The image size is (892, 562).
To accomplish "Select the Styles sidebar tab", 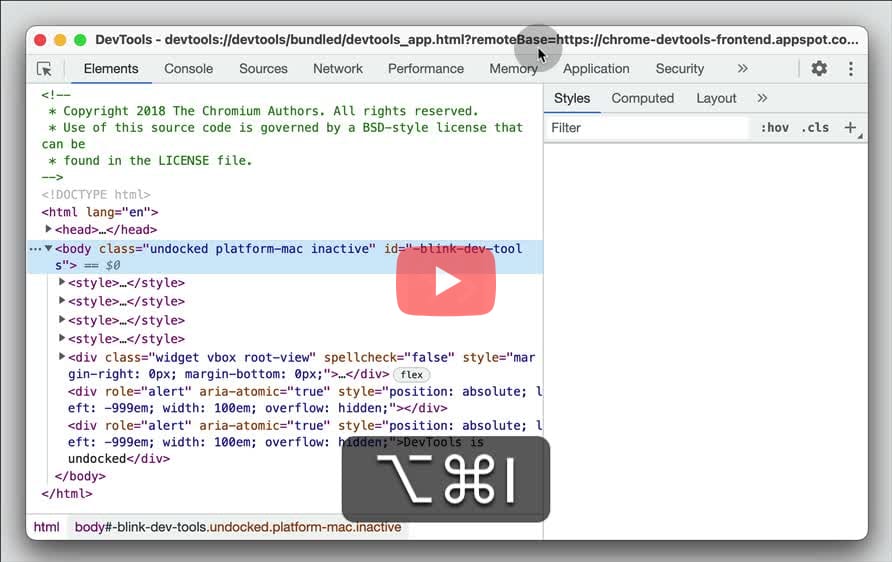I will point(572,98).
